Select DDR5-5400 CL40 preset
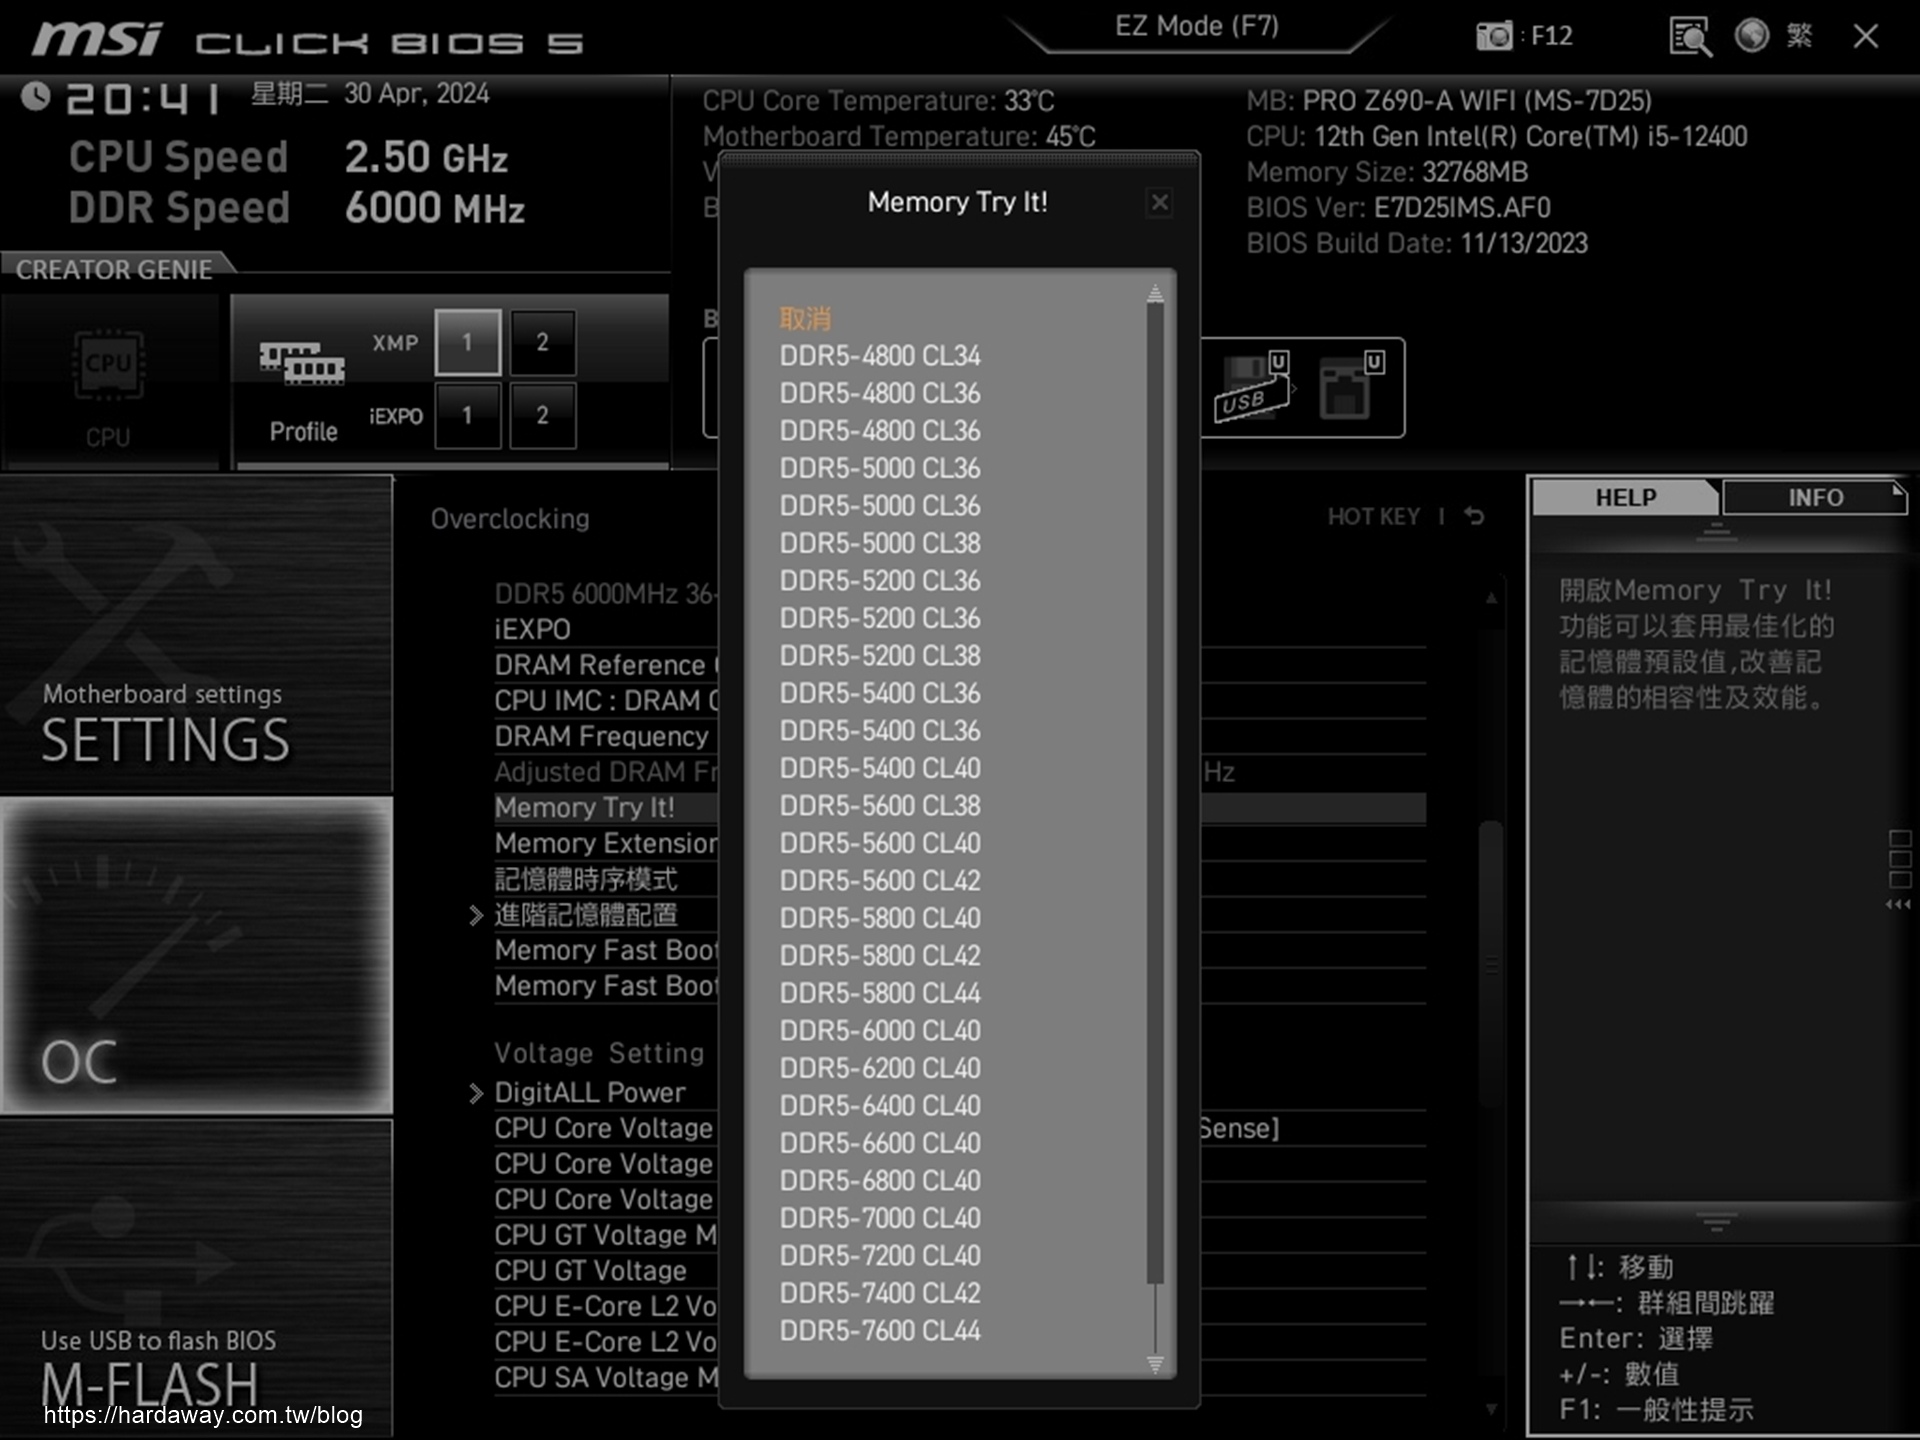 (x=880, y=768)
